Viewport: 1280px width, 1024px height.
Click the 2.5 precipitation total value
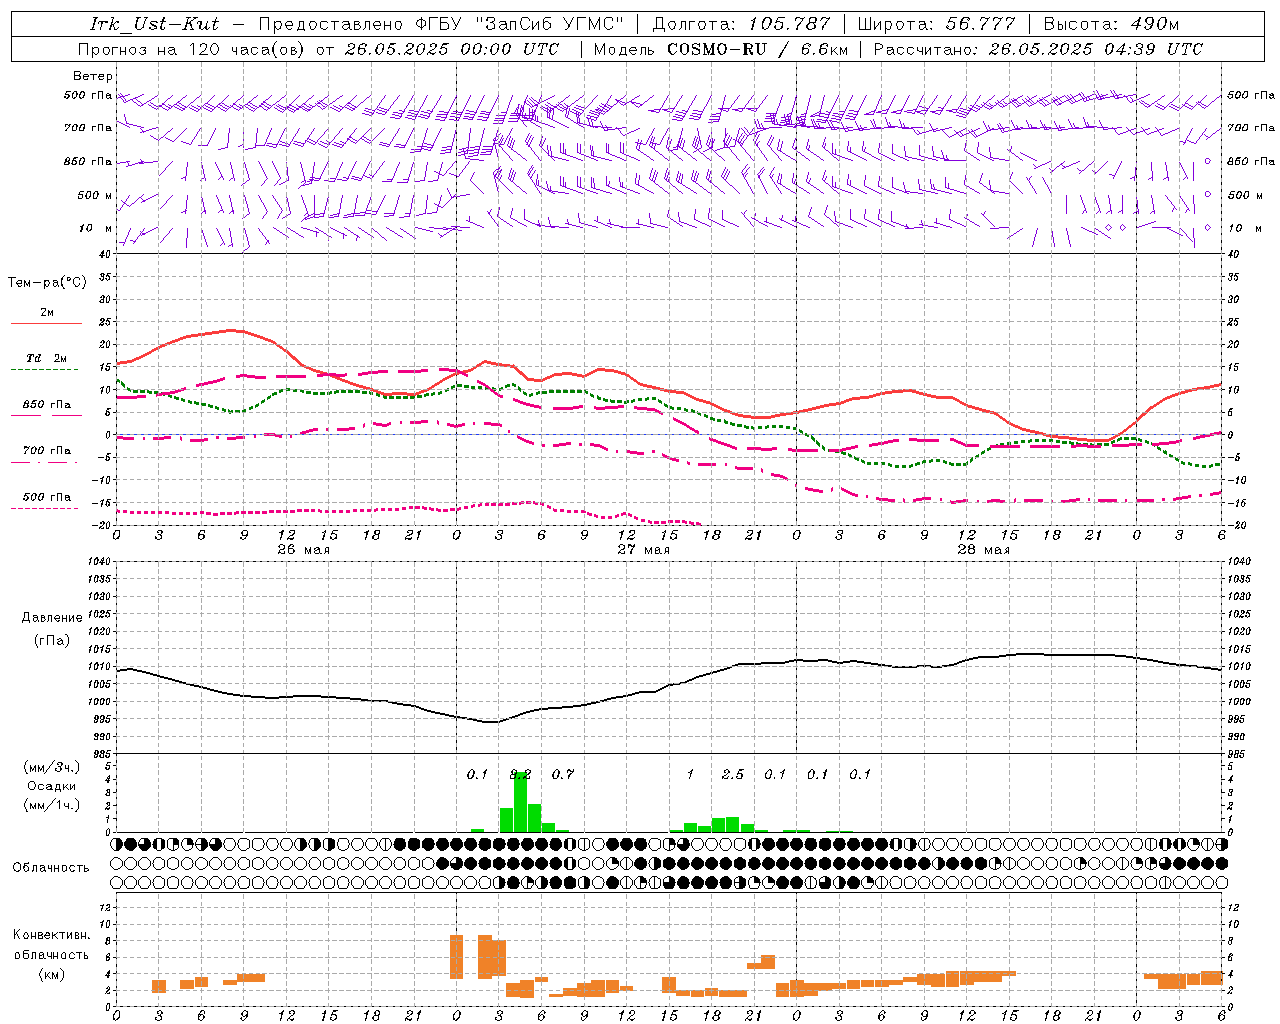732,774
